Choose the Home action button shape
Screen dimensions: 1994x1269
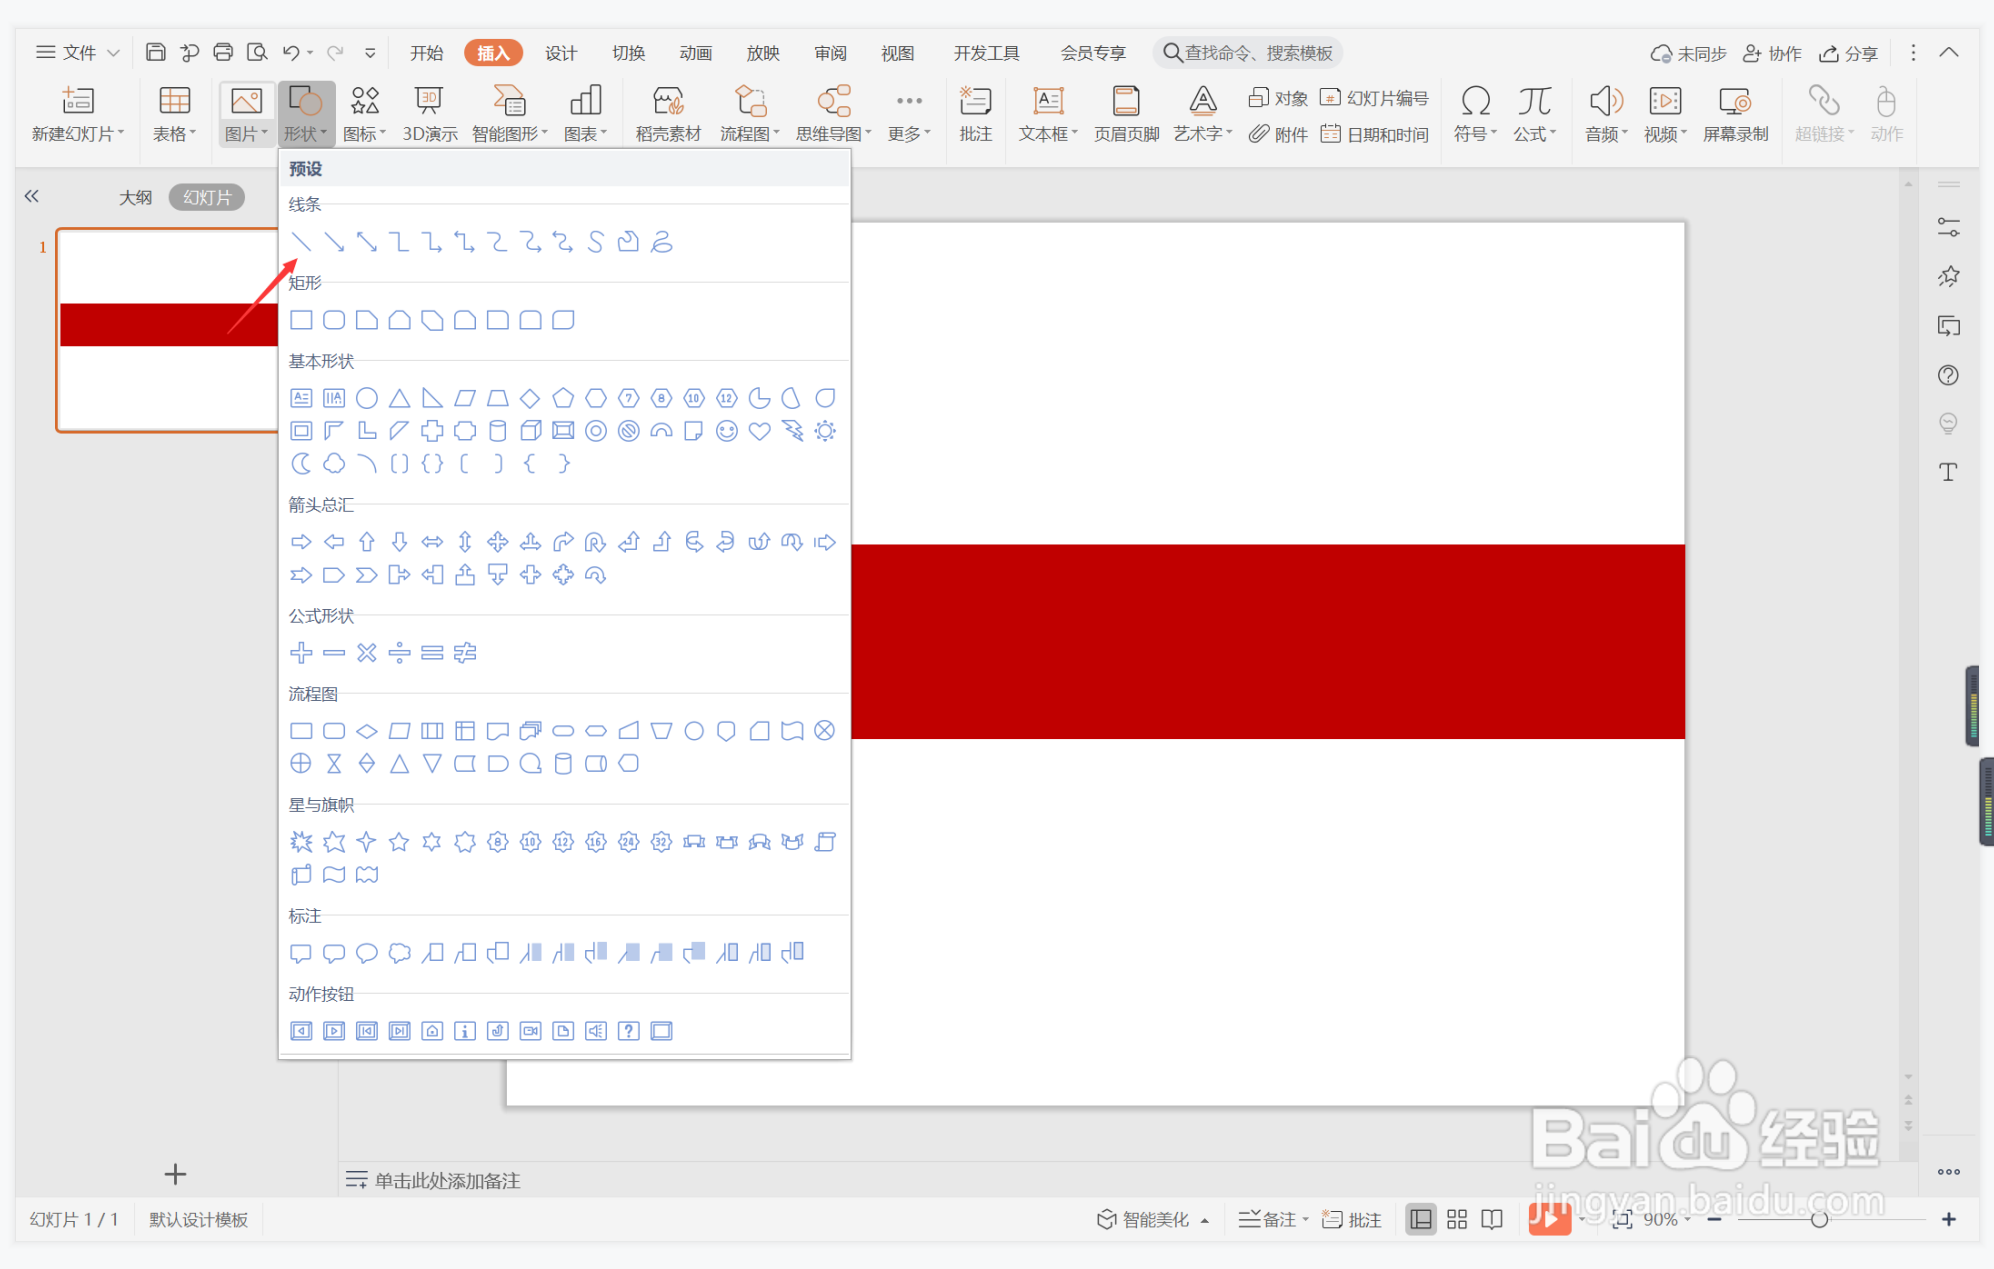point(432,1031)
